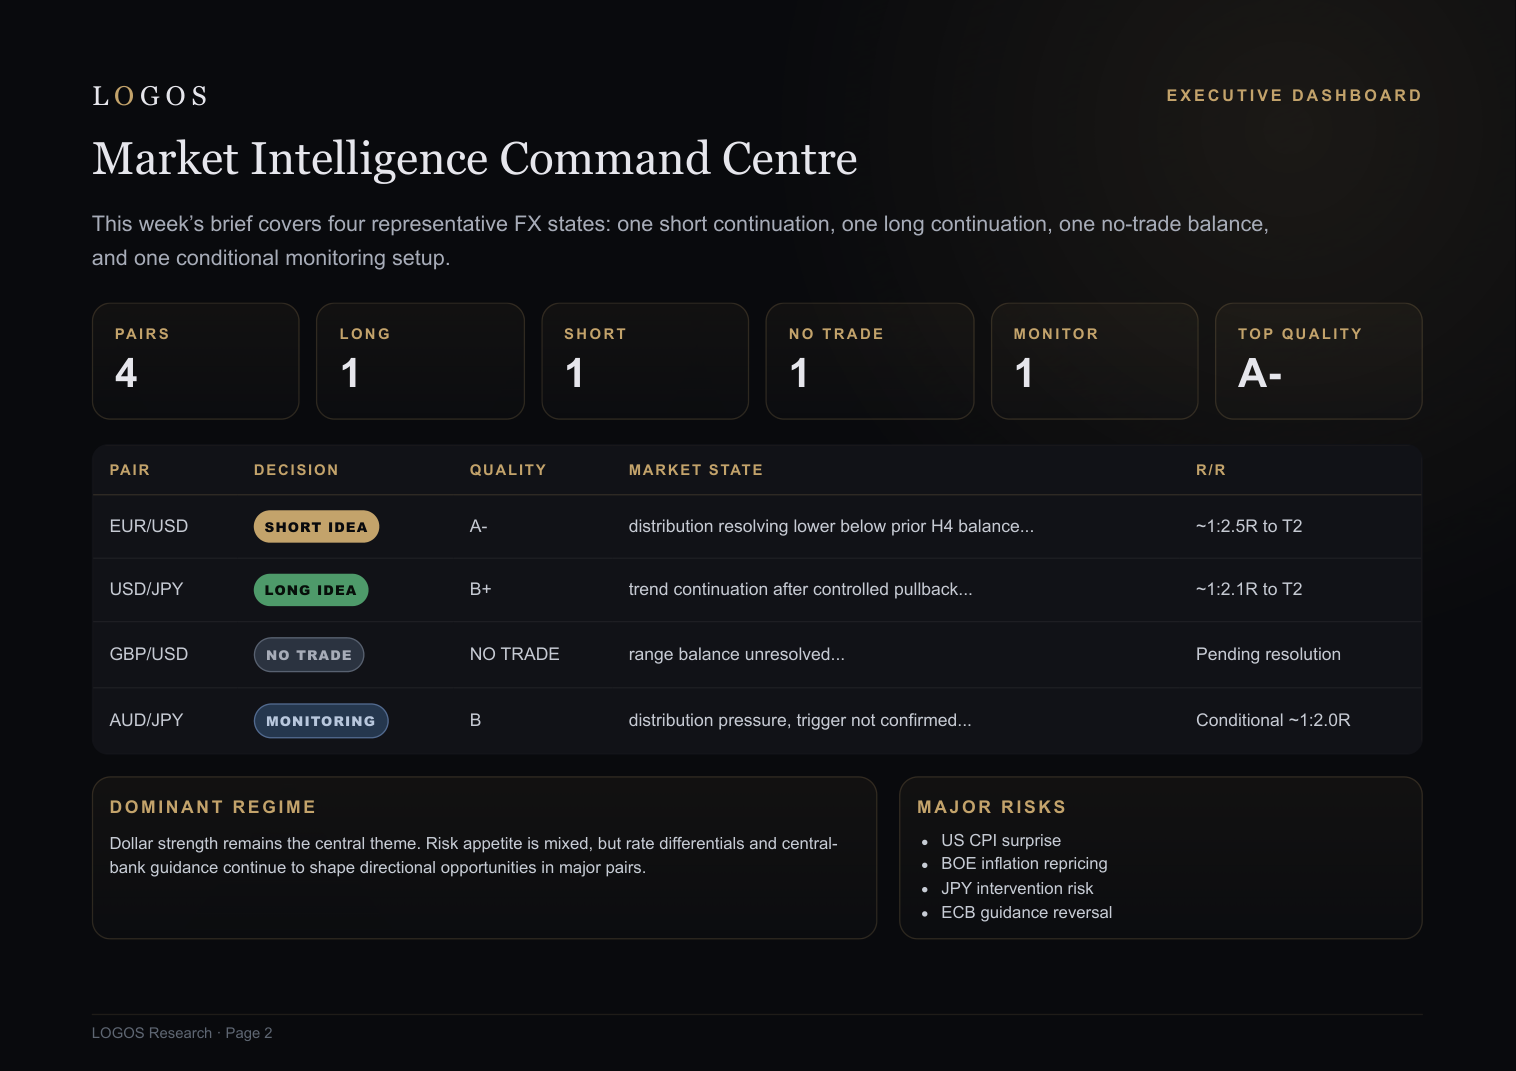Select the Market Intelligence Command Centre heading
The width and height of the screenshot is (1516, 1071).
[x=475, y=158]
